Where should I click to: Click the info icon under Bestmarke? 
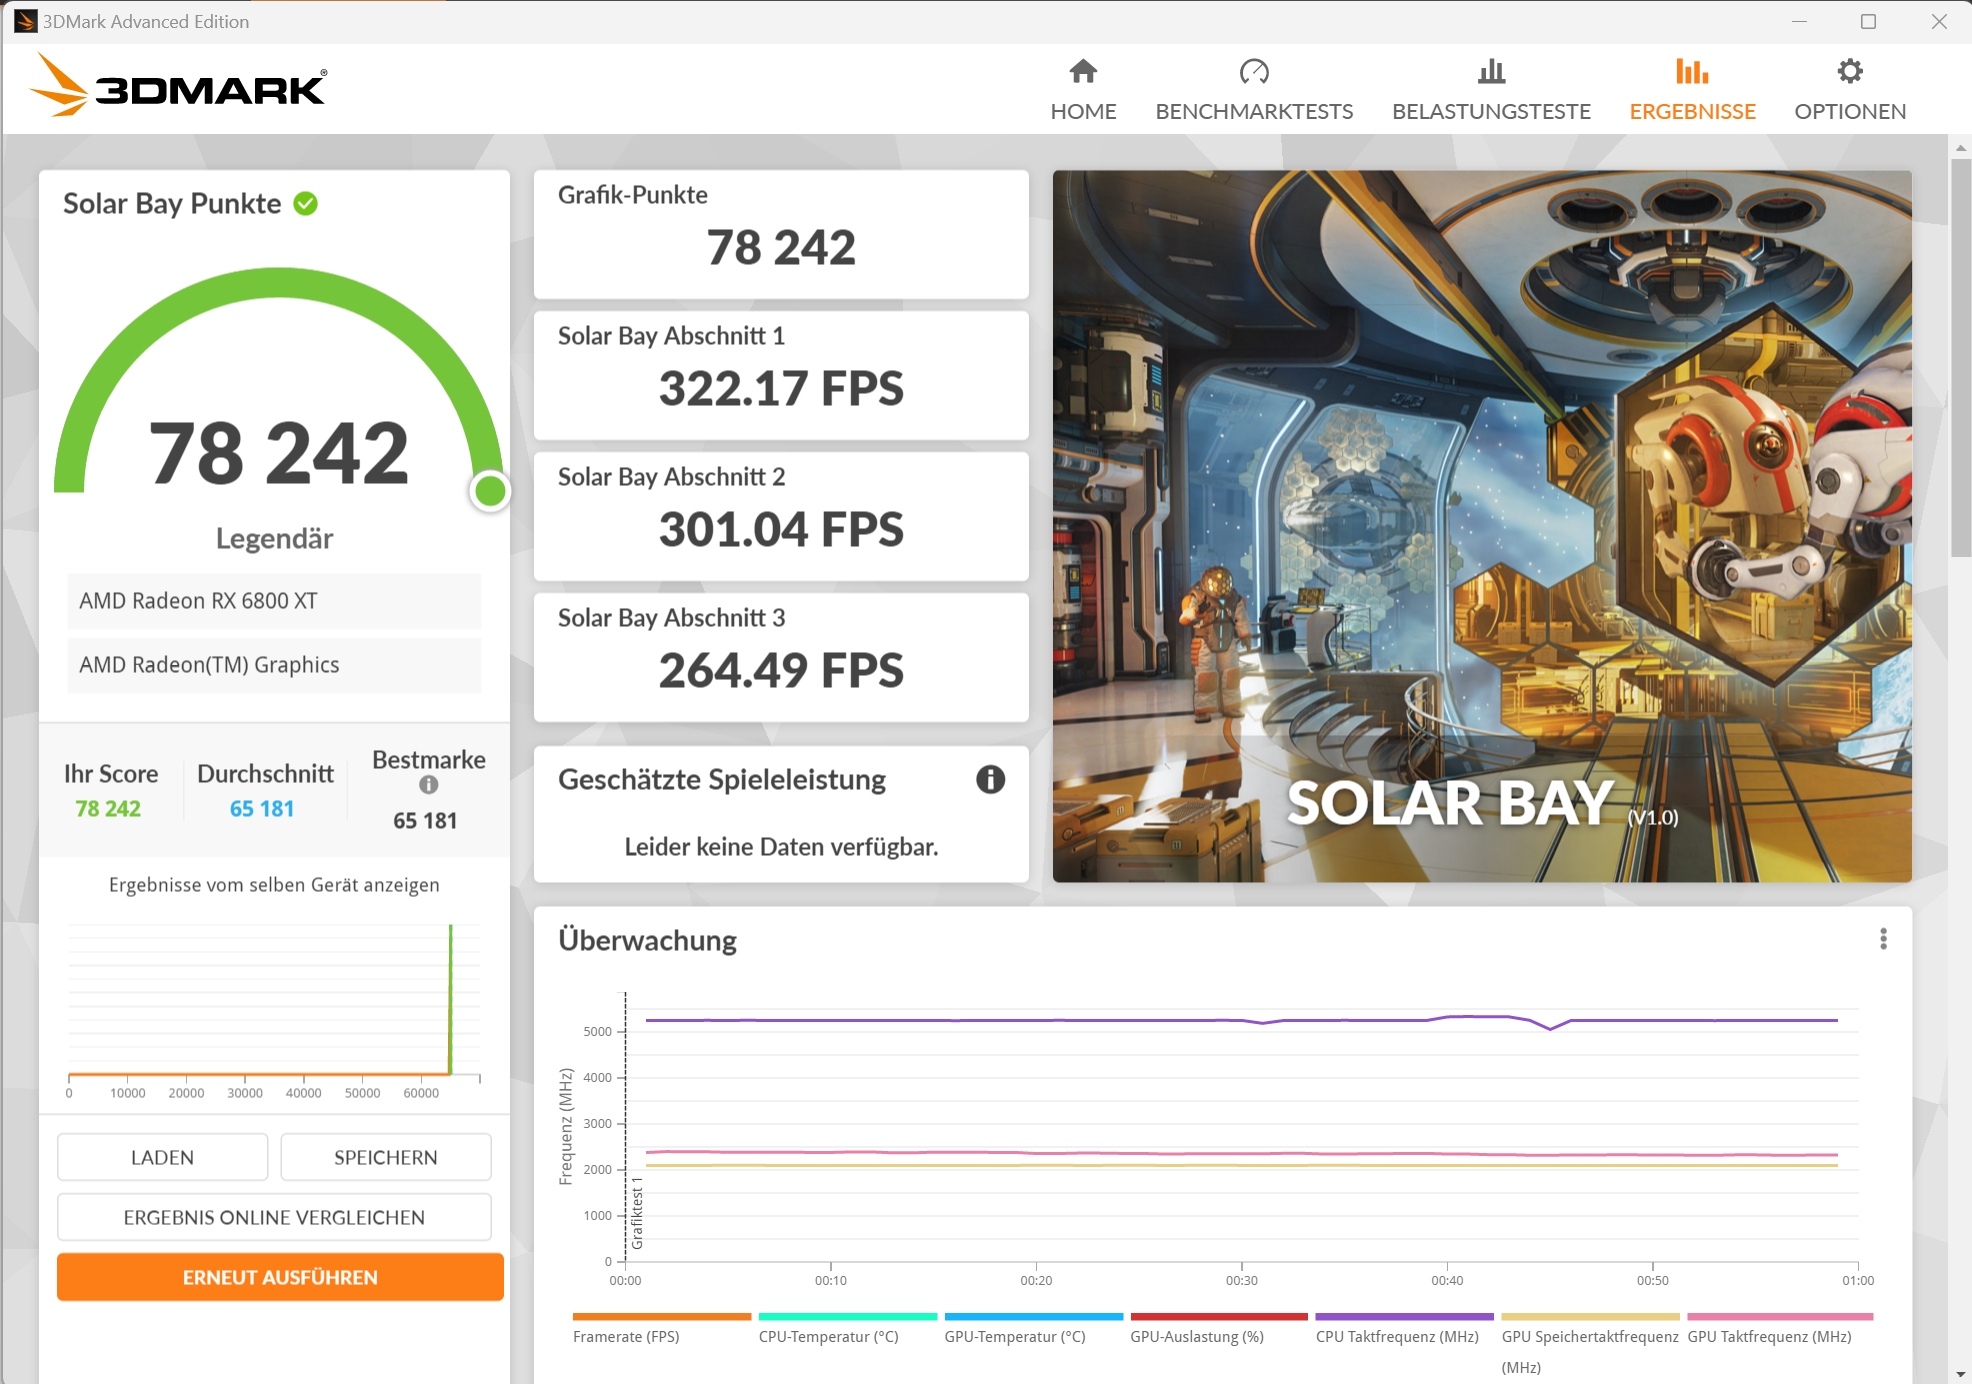[x=429, y=785]
